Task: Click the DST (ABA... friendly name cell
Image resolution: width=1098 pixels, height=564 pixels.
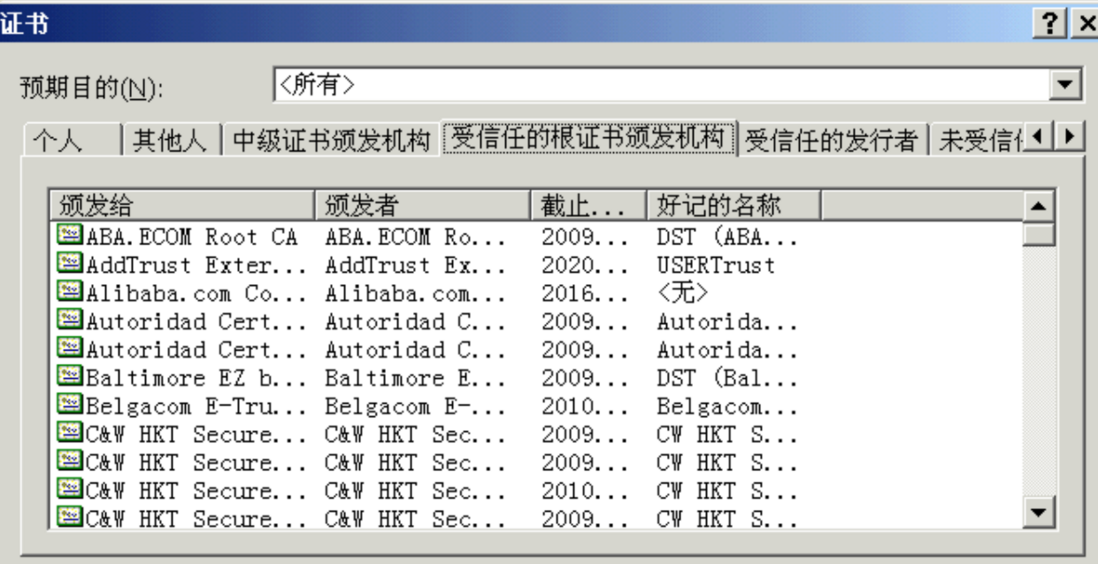Action: (x=727, y=237)
